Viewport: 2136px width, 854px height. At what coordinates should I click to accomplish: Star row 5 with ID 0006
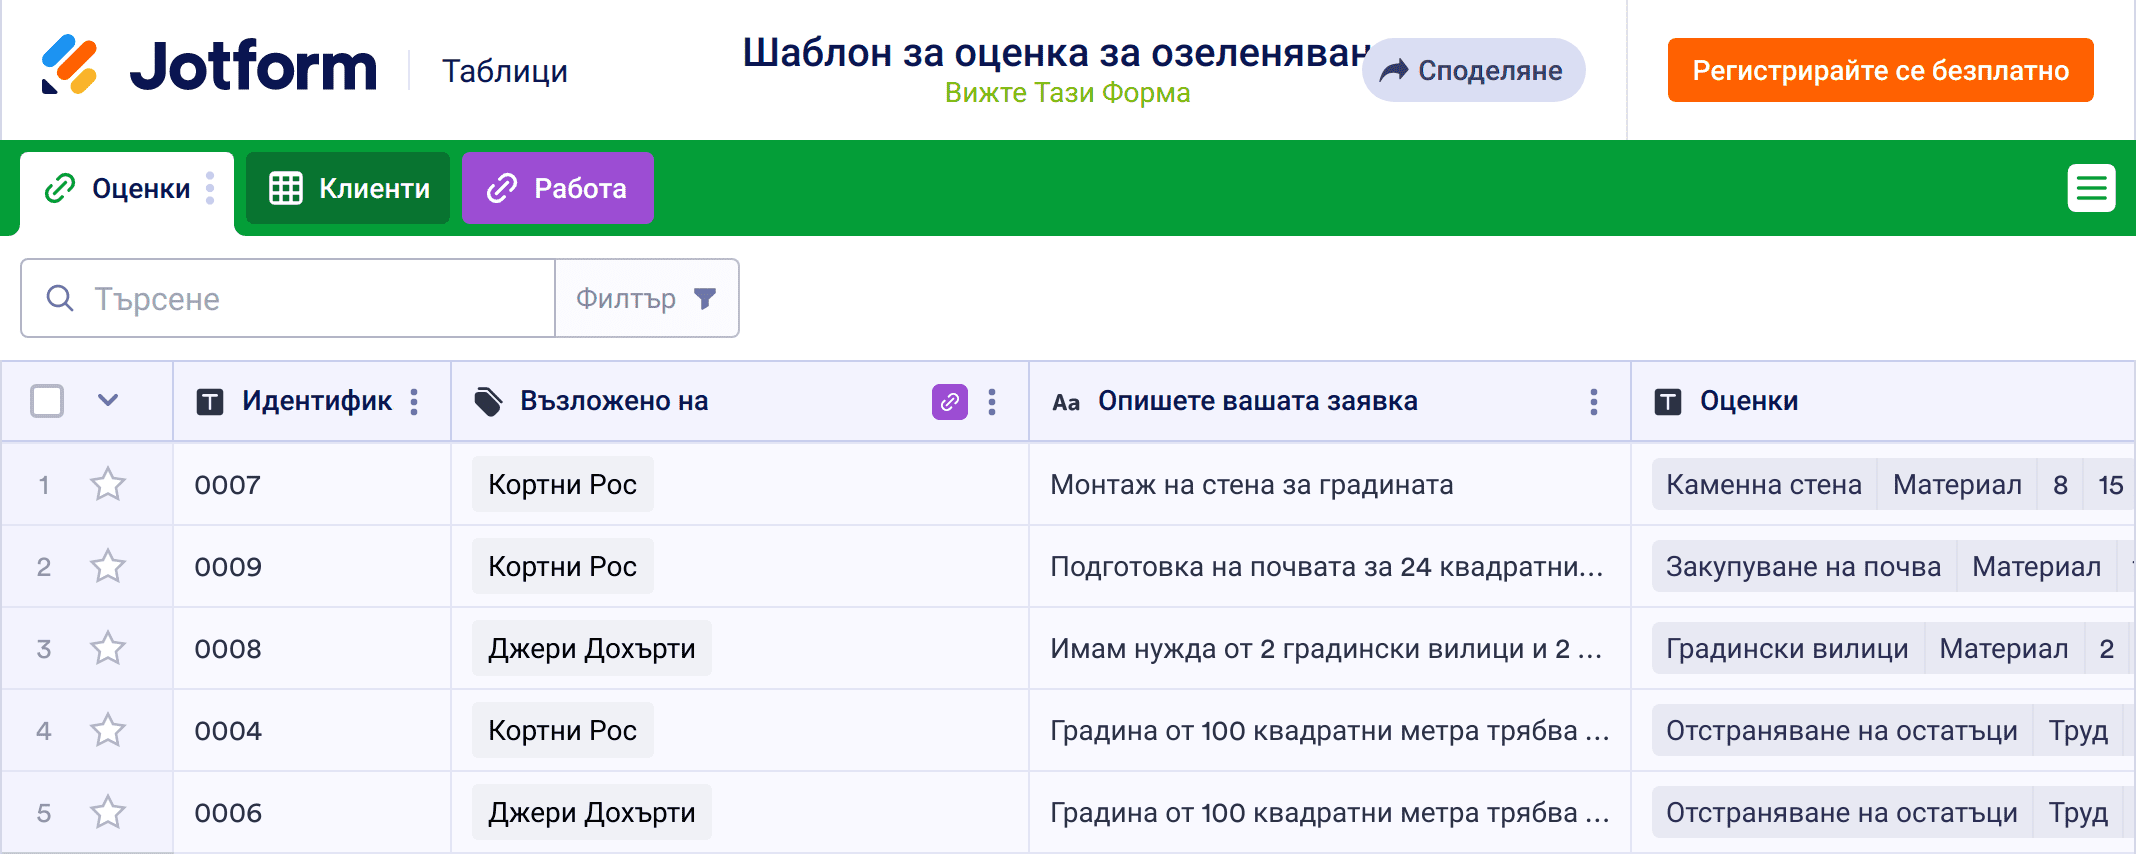pyautogui.click(x=108, y=813)
